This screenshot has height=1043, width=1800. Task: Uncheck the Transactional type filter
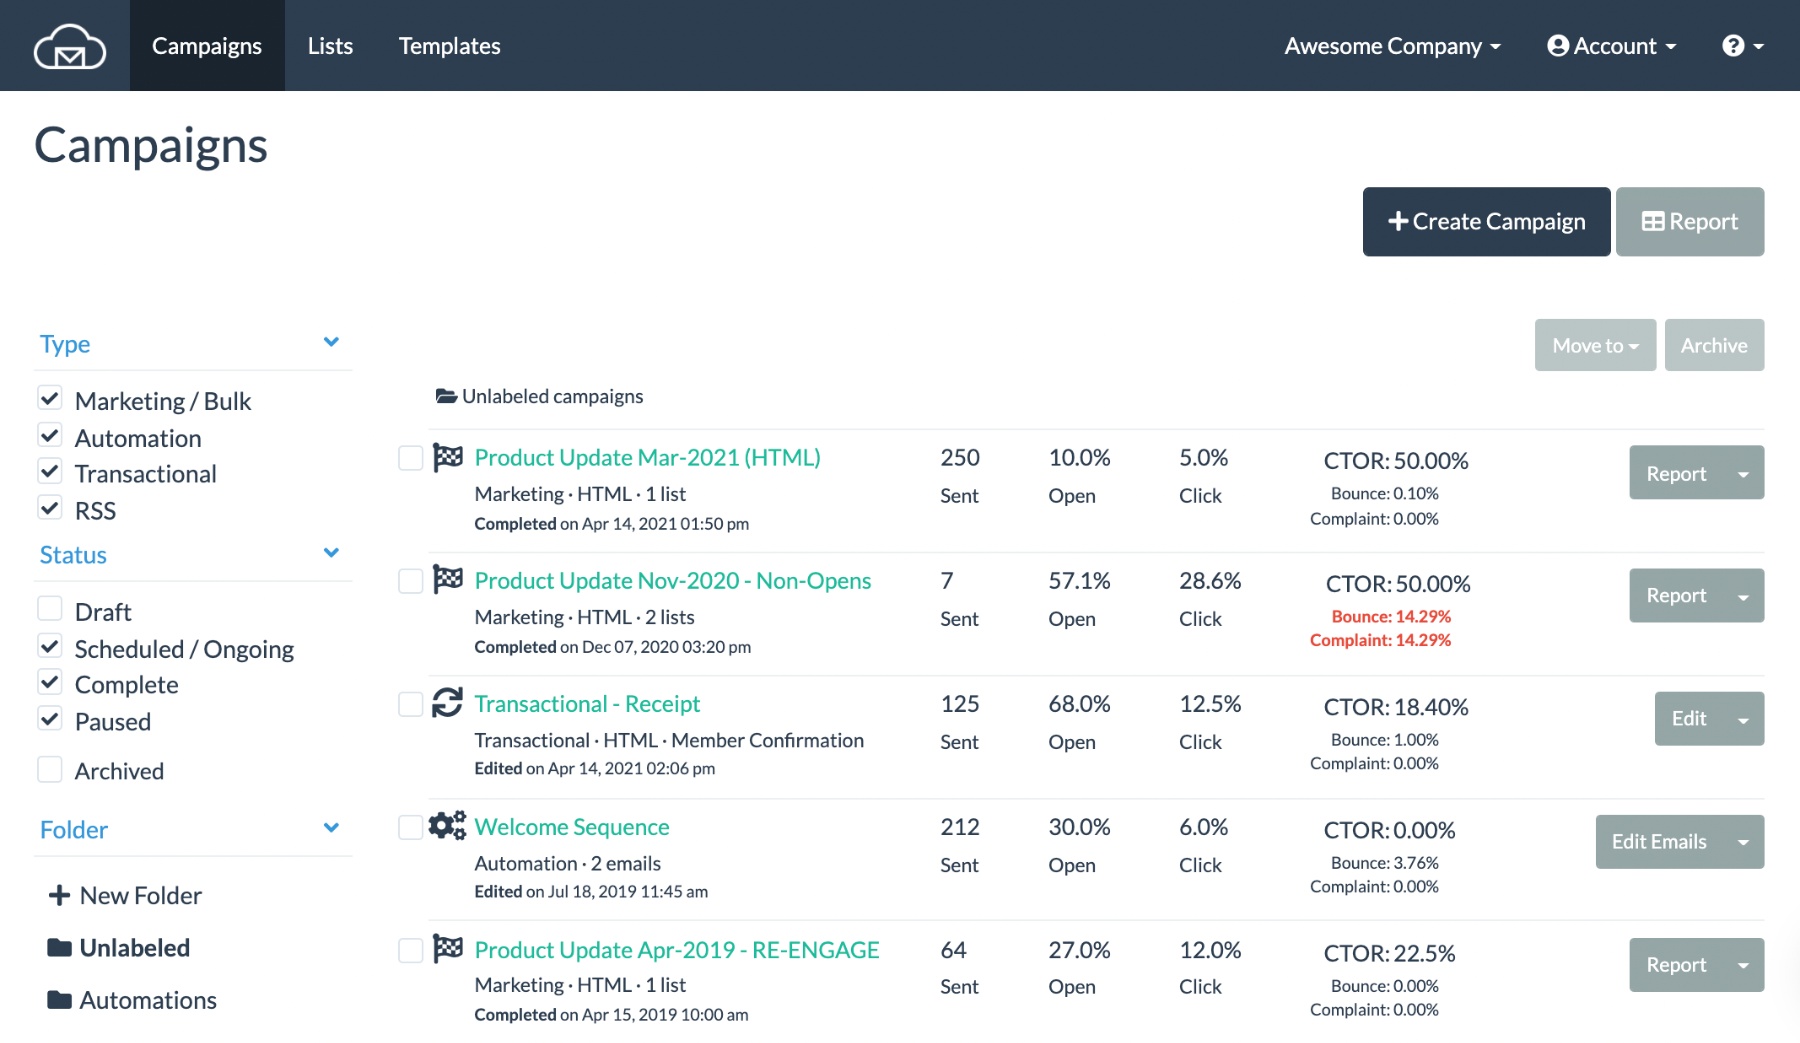50,470
